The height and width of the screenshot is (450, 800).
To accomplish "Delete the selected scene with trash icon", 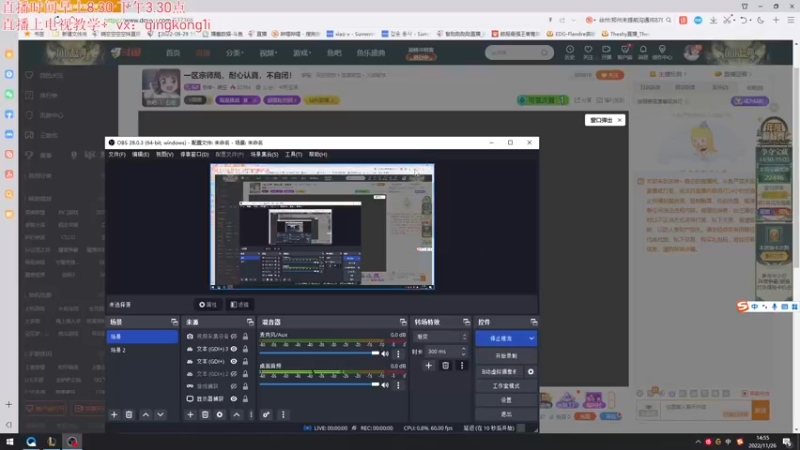I will pos(129,415).
